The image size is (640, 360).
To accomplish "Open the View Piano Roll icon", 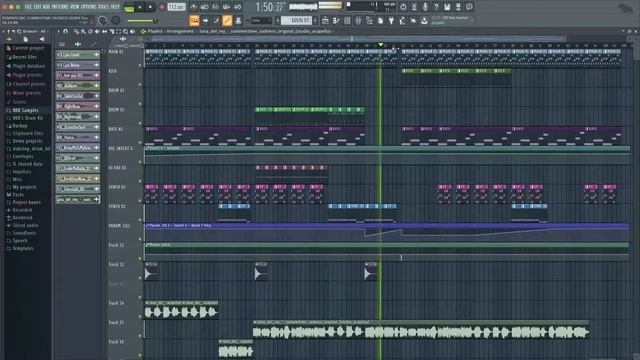I will 336,20.
